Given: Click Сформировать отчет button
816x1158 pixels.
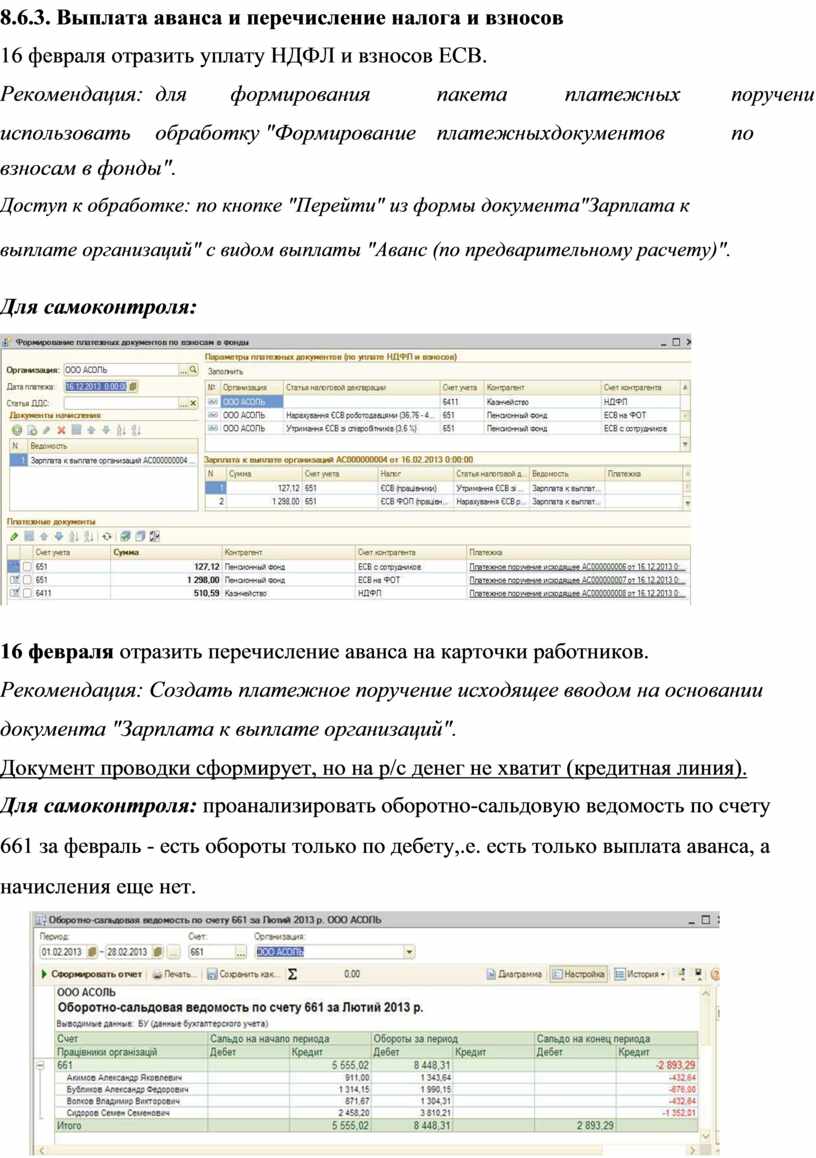Looking at the screenshot, I should click(x=92, y=975).
